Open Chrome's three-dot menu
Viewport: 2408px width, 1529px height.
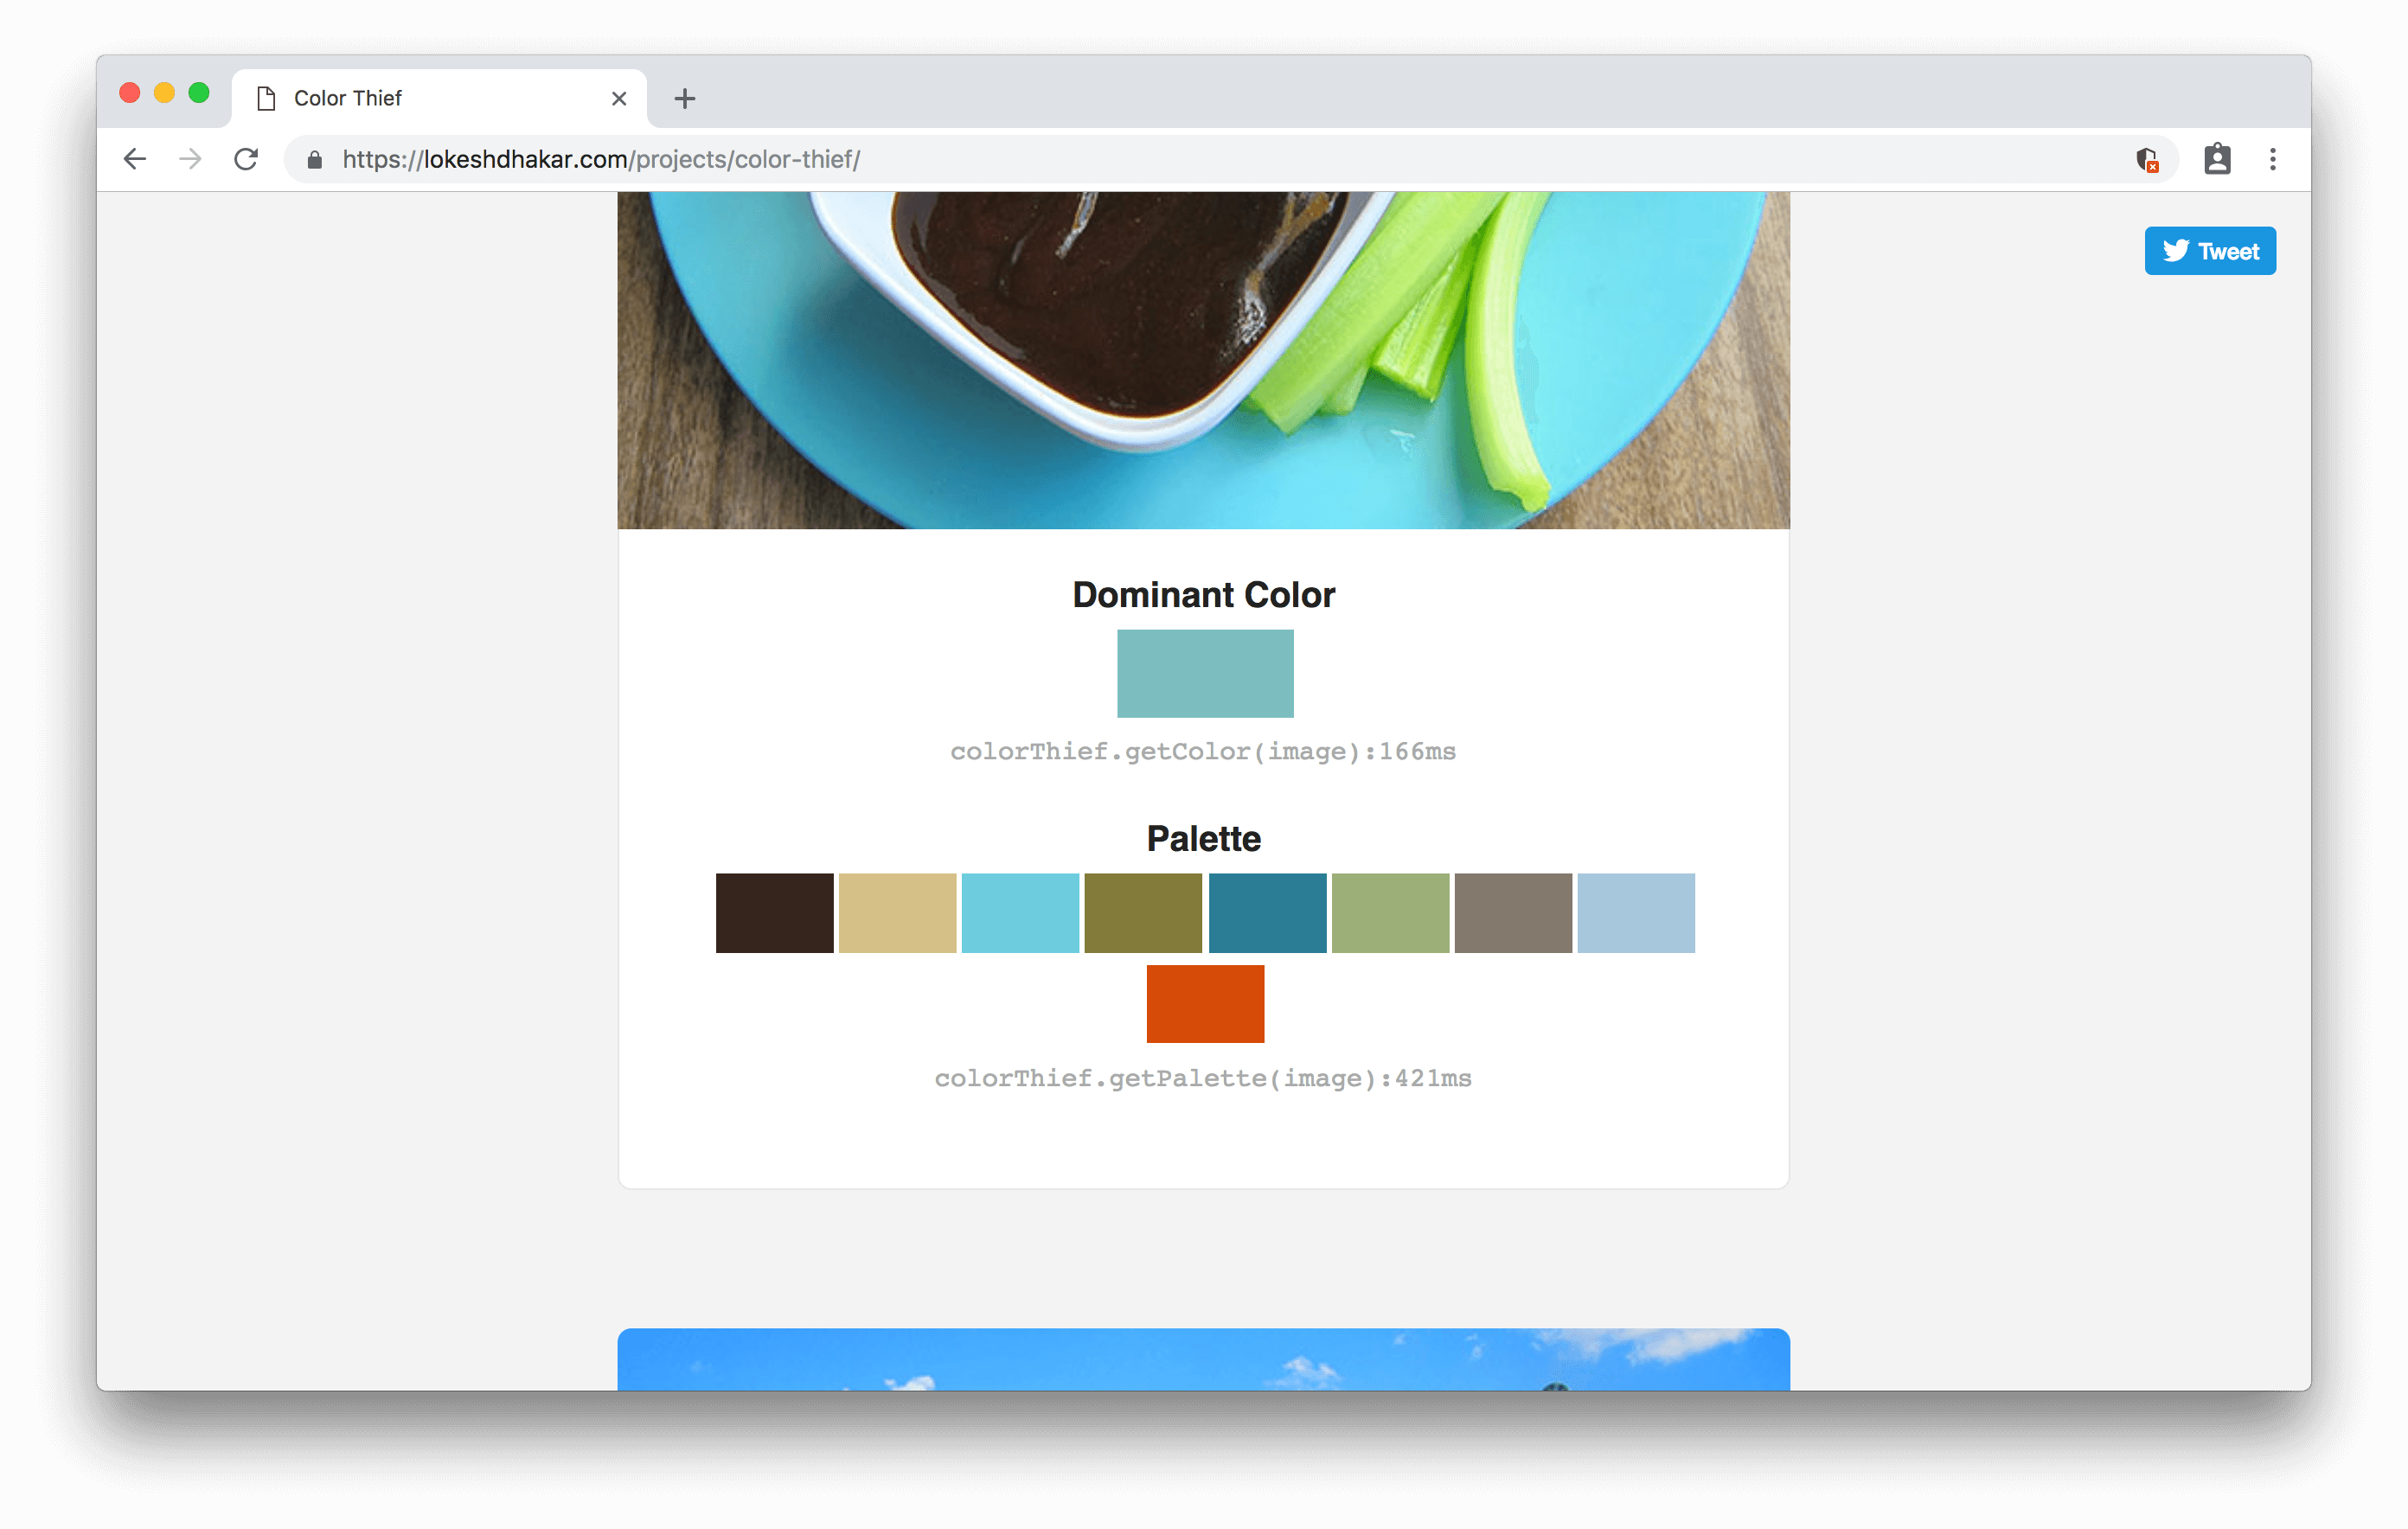2272,159
